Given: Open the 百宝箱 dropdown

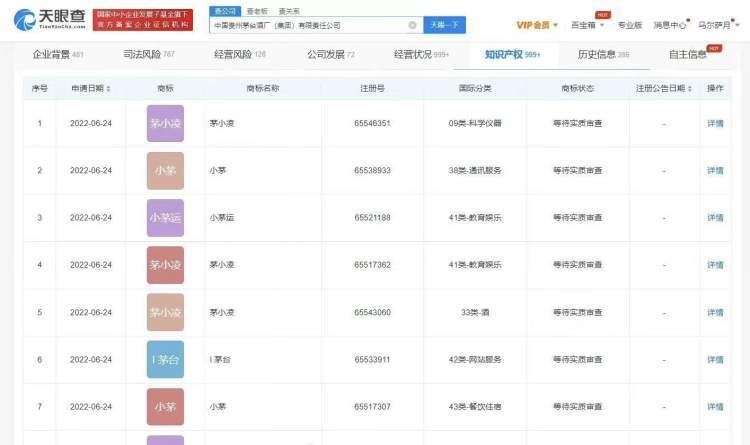Looking at the screenshot, I should pos(588,25).
